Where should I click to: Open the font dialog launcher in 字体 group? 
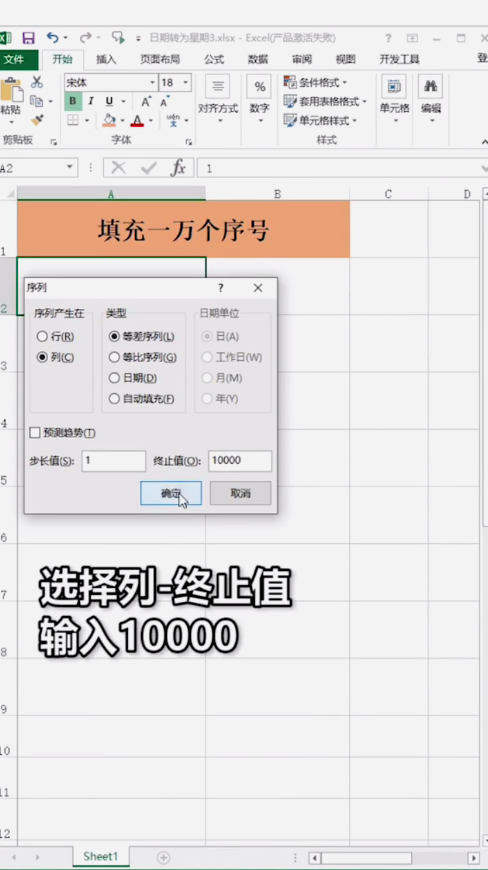click(189, 142)
